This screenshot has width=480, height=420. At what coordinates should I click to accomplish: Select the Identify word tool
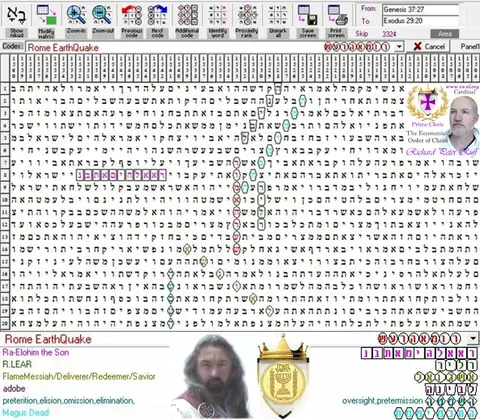(218, 21)
